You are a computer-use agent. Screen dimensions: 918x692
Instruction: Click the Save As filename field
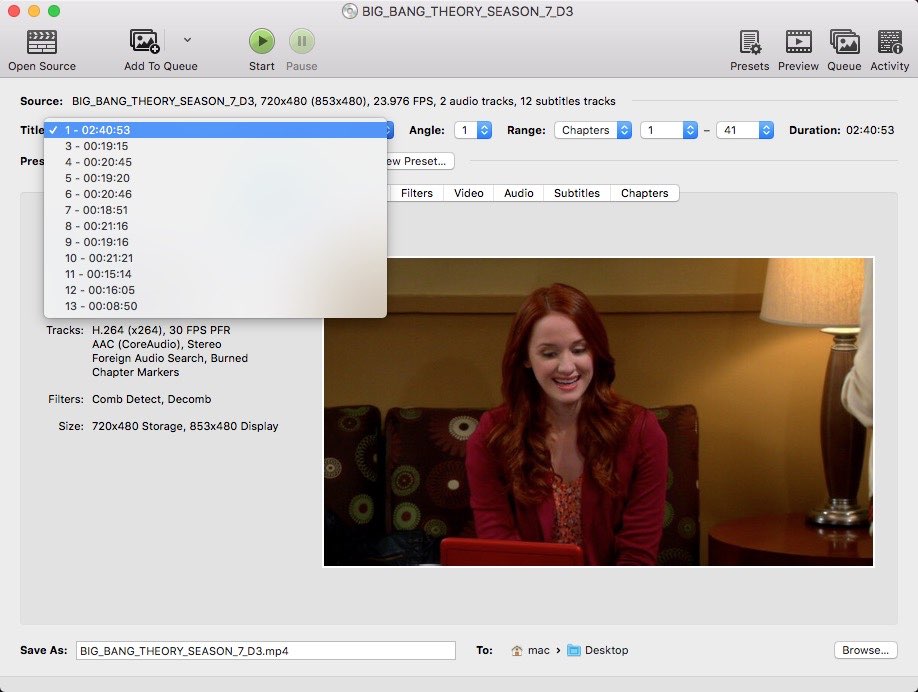click(266, 650)
